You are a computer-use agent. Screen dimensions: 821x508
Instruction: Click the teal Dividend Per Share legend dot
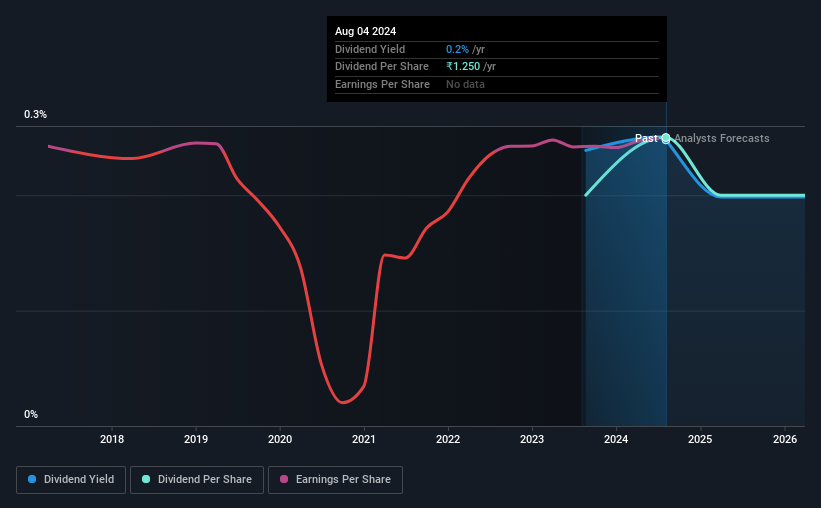point(146,479)
